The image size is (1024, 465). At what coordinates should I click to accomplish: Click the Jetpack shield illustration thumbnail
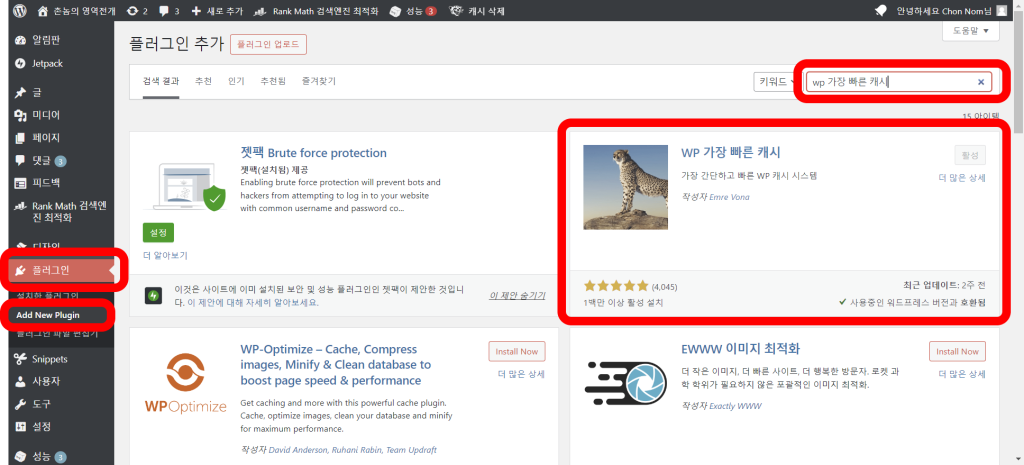pyautogui.click(x=185, y=187)
